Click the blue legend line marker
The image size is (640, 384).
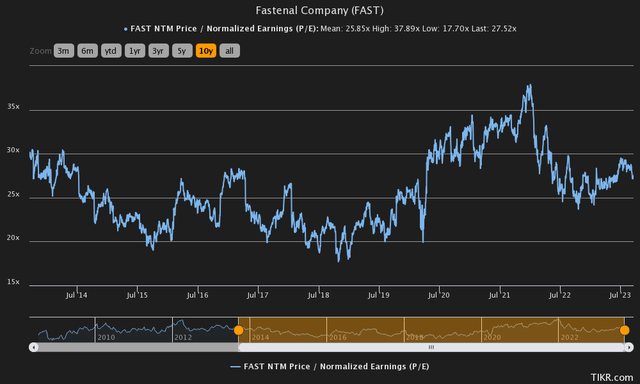[x=236, y=367]
